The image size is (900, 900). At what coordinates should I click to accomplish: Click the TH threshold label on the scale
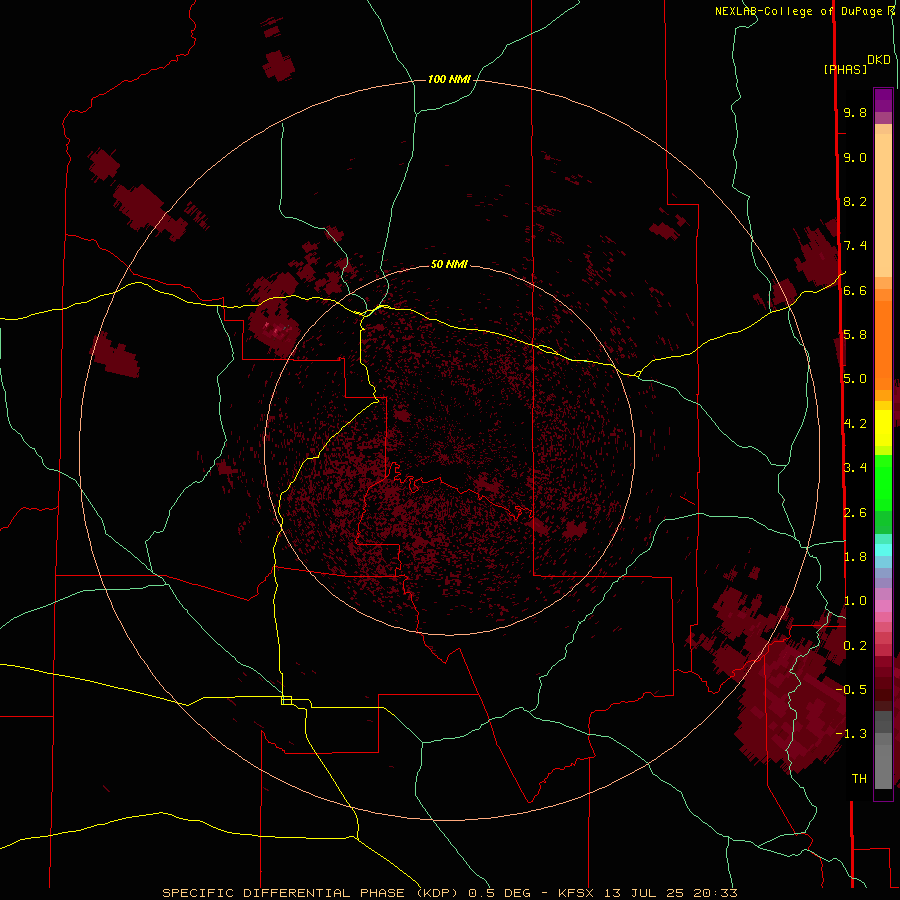tap(859, 779)
